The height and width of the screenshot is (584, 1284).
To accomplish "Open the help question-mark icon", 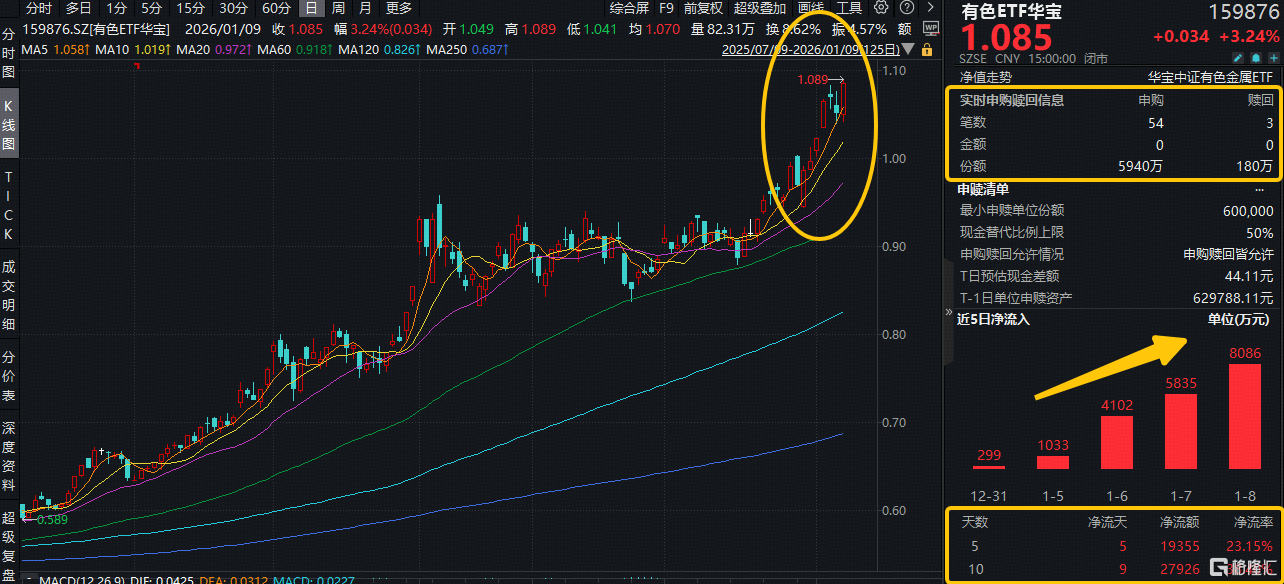I will tap(907, 7).
